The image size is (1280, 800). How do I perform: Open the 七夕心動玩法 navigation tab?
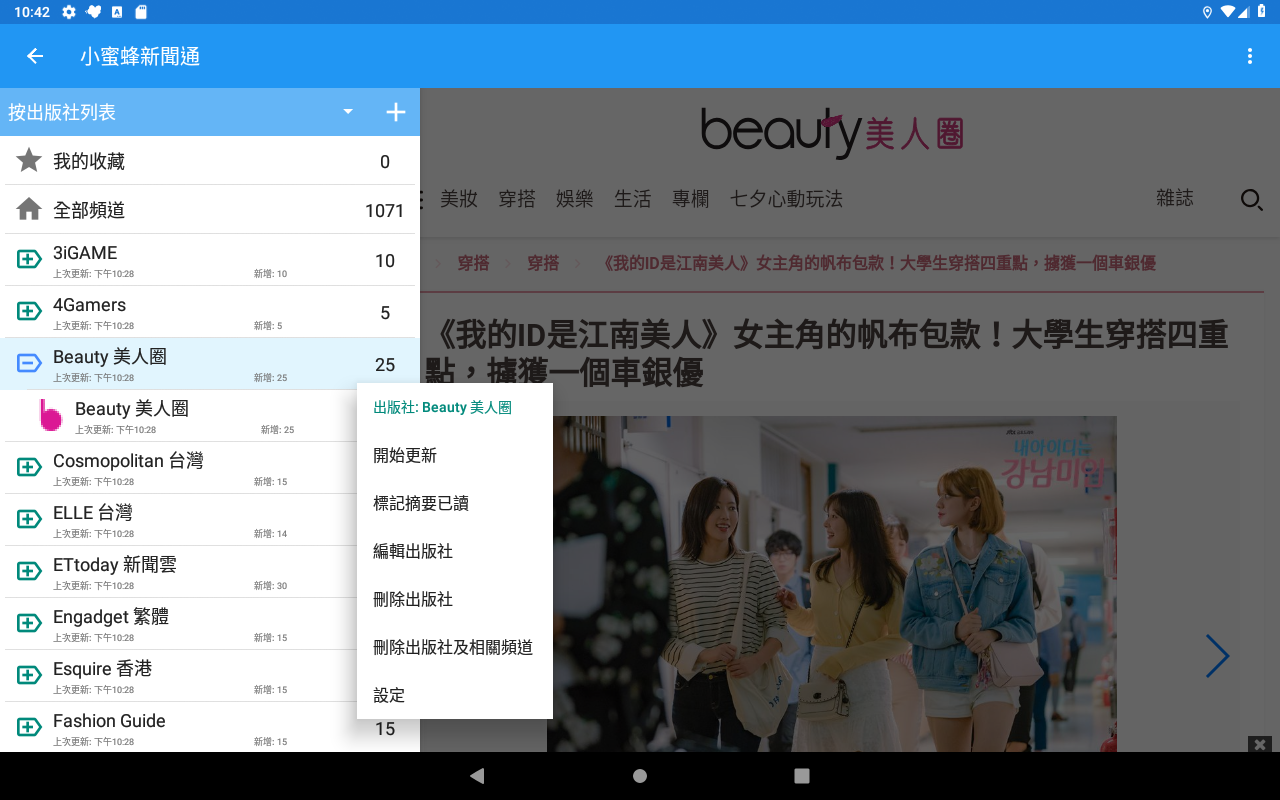pos(786,199)
